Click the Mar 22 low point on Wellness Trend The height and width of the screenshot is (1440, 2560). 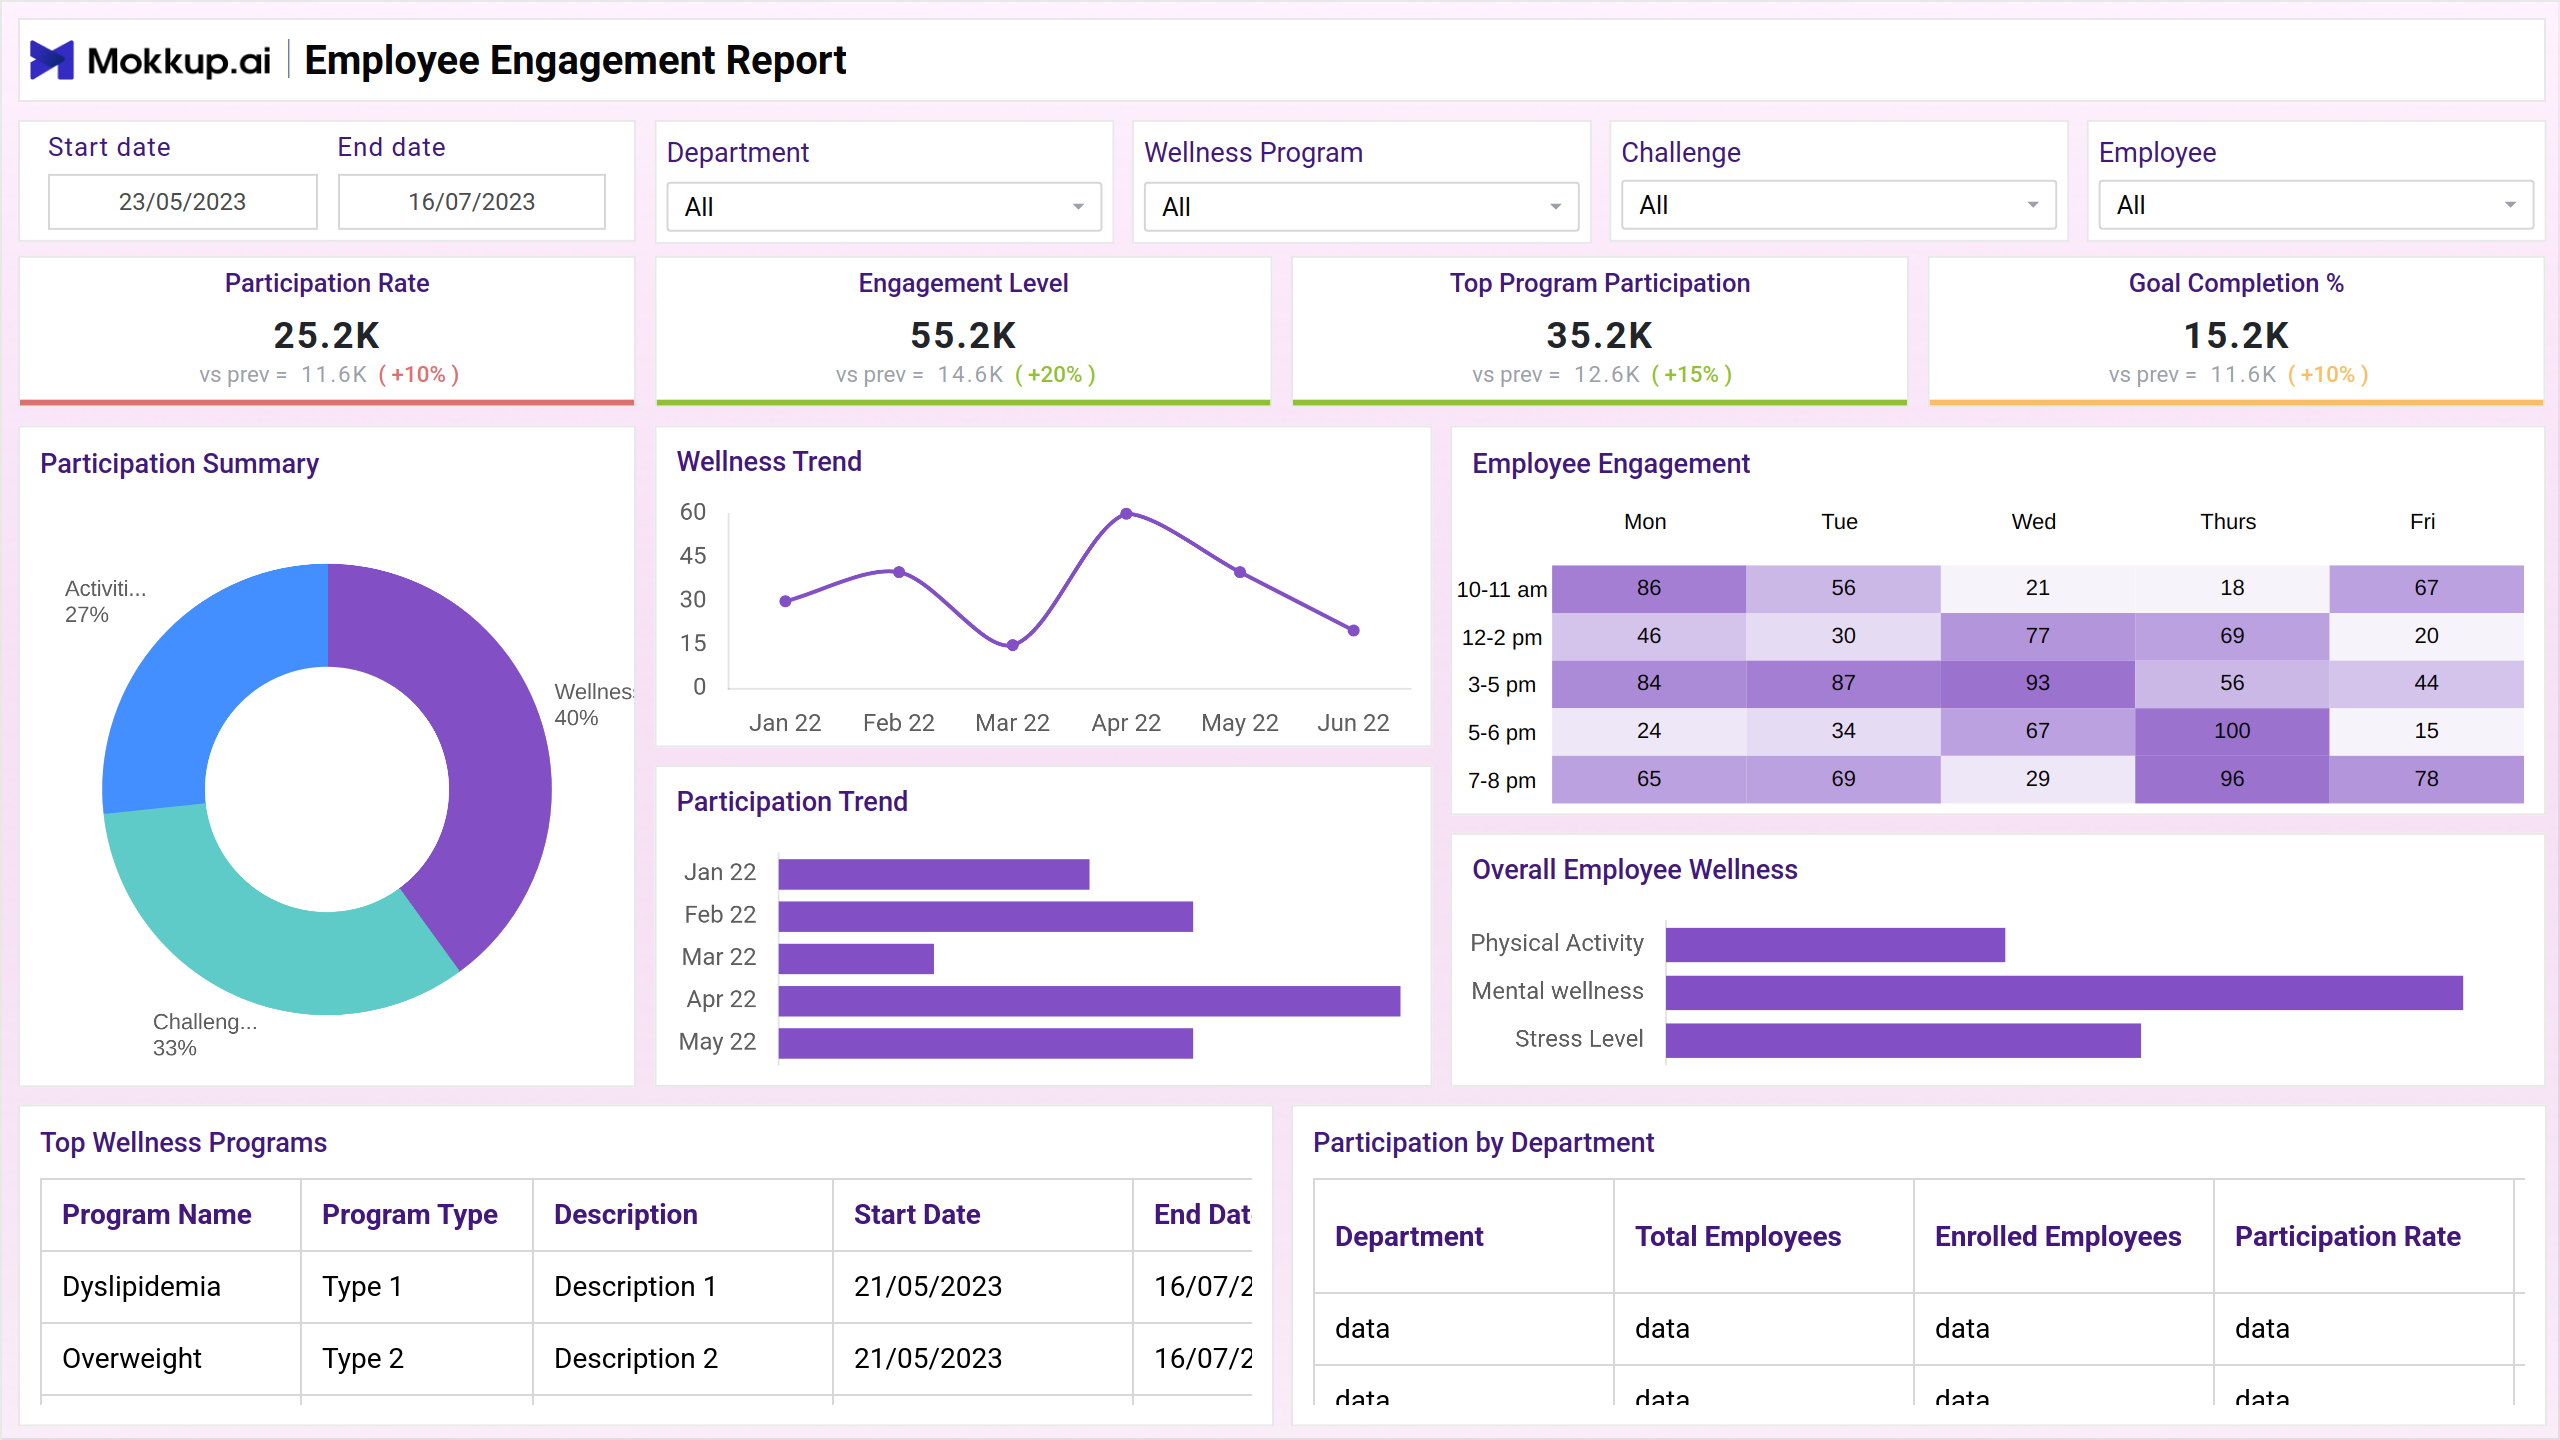[x=1013, y=646]
